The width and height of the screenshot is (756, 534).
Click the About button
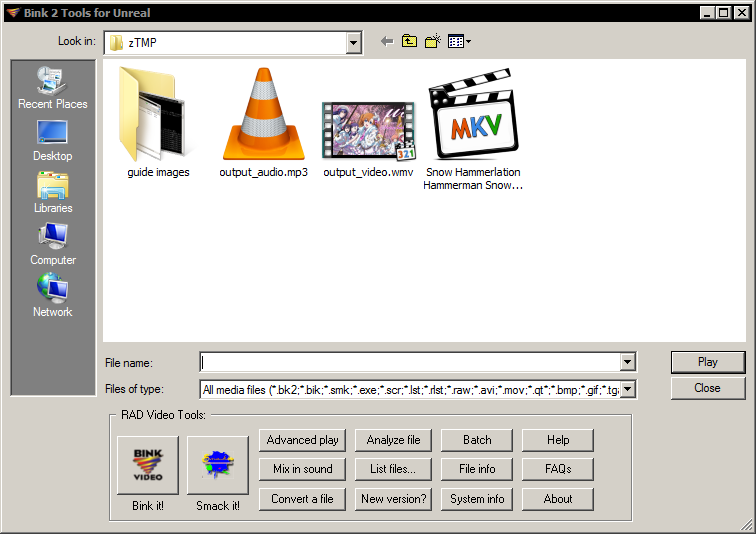[558, 499]
